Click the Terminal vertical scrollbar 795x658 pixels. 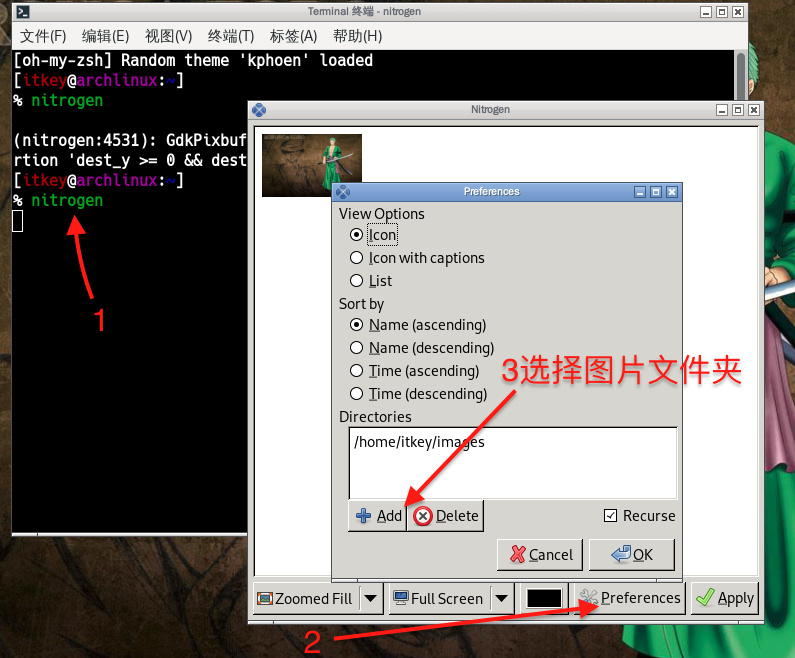pos(741,76)
